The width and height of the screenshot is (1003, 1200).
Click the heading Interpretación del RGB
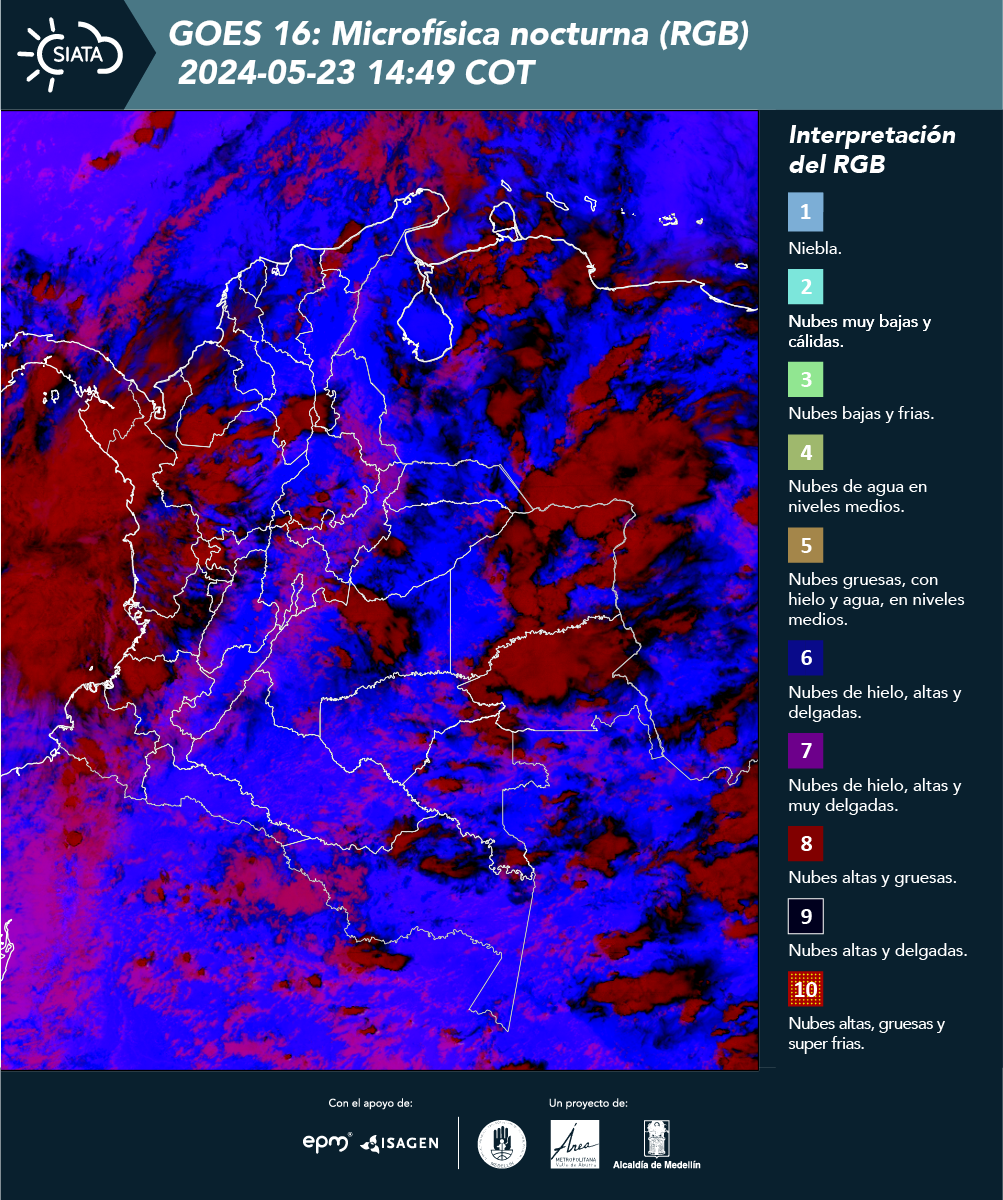[872, 150]
